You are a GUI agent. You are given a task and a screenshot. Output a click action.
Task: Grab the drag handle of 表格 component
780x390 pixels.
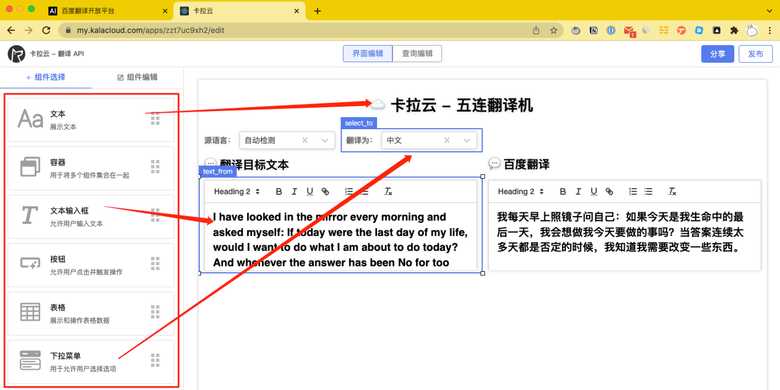[x=155, y=312]
